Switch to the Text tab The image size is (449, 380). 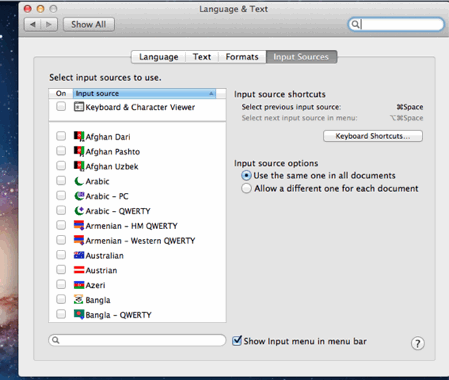click(x=202, y=57)
